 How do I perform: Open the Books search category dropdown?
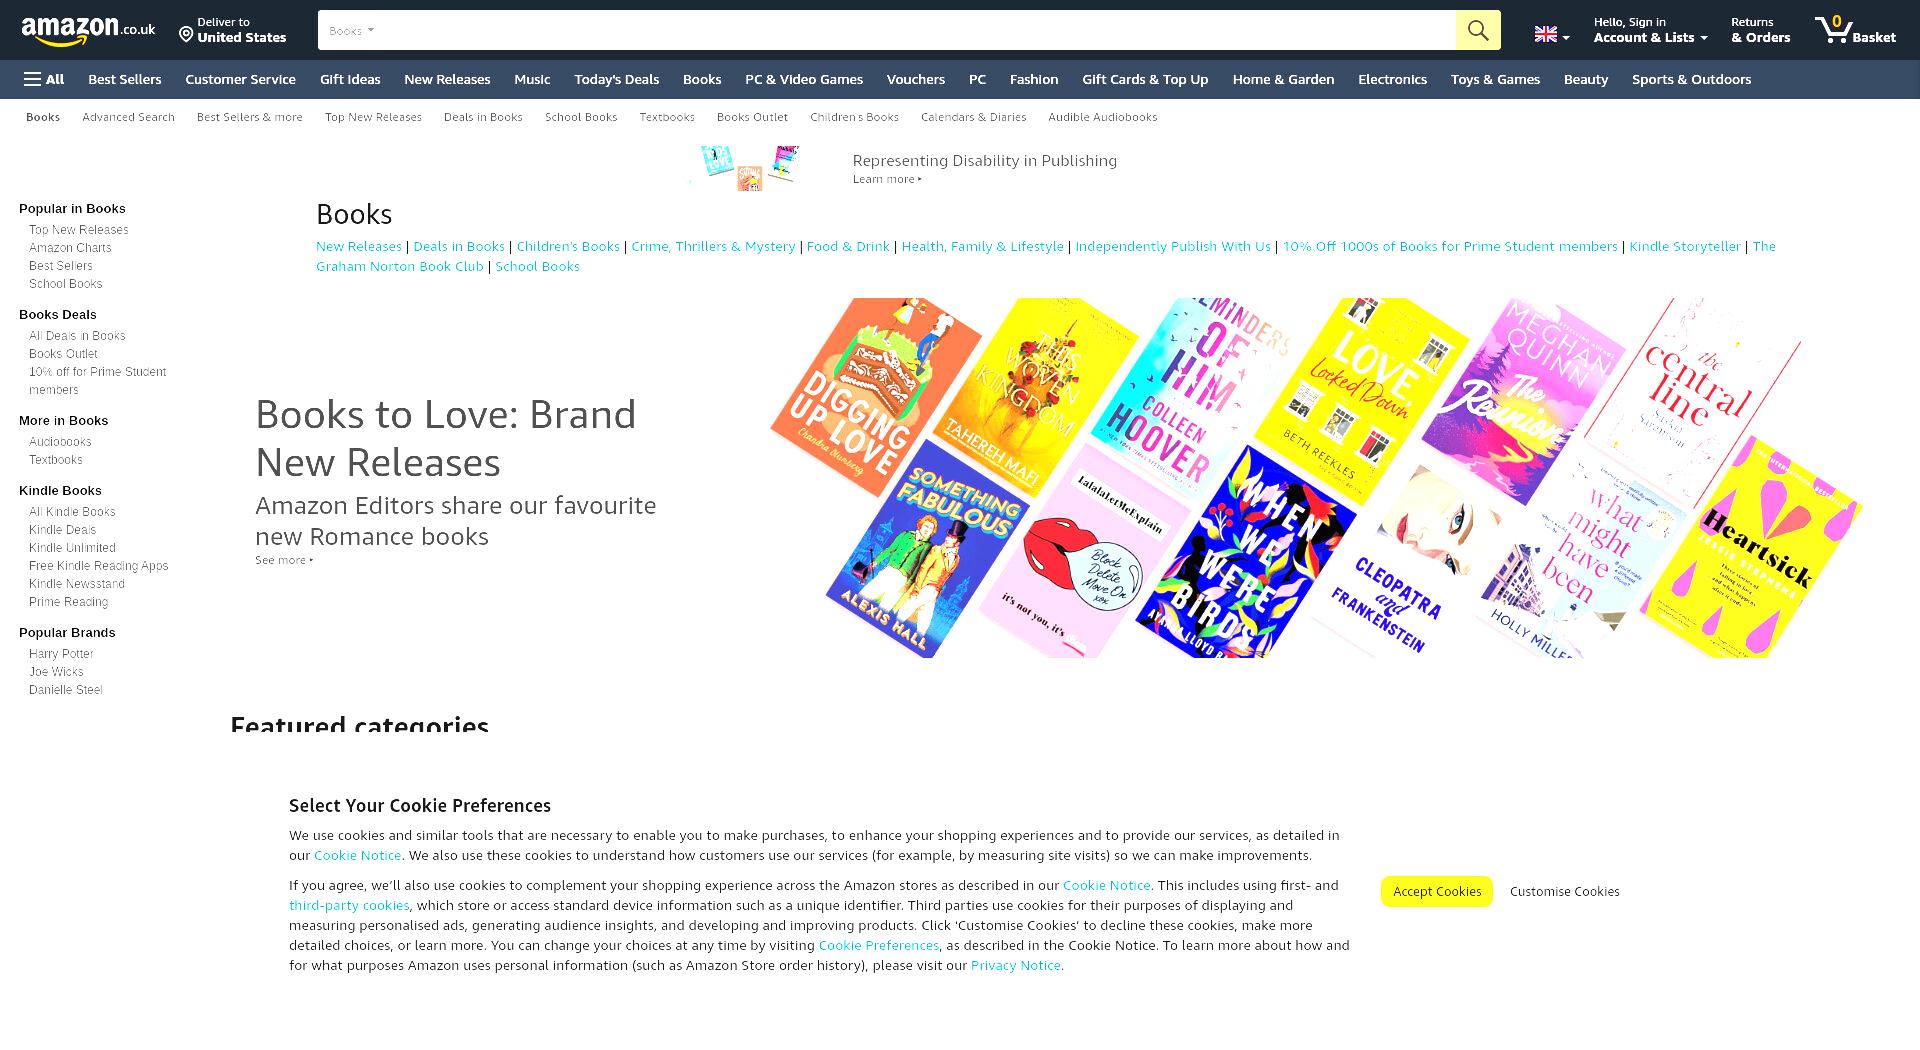(x=351, y=30)
